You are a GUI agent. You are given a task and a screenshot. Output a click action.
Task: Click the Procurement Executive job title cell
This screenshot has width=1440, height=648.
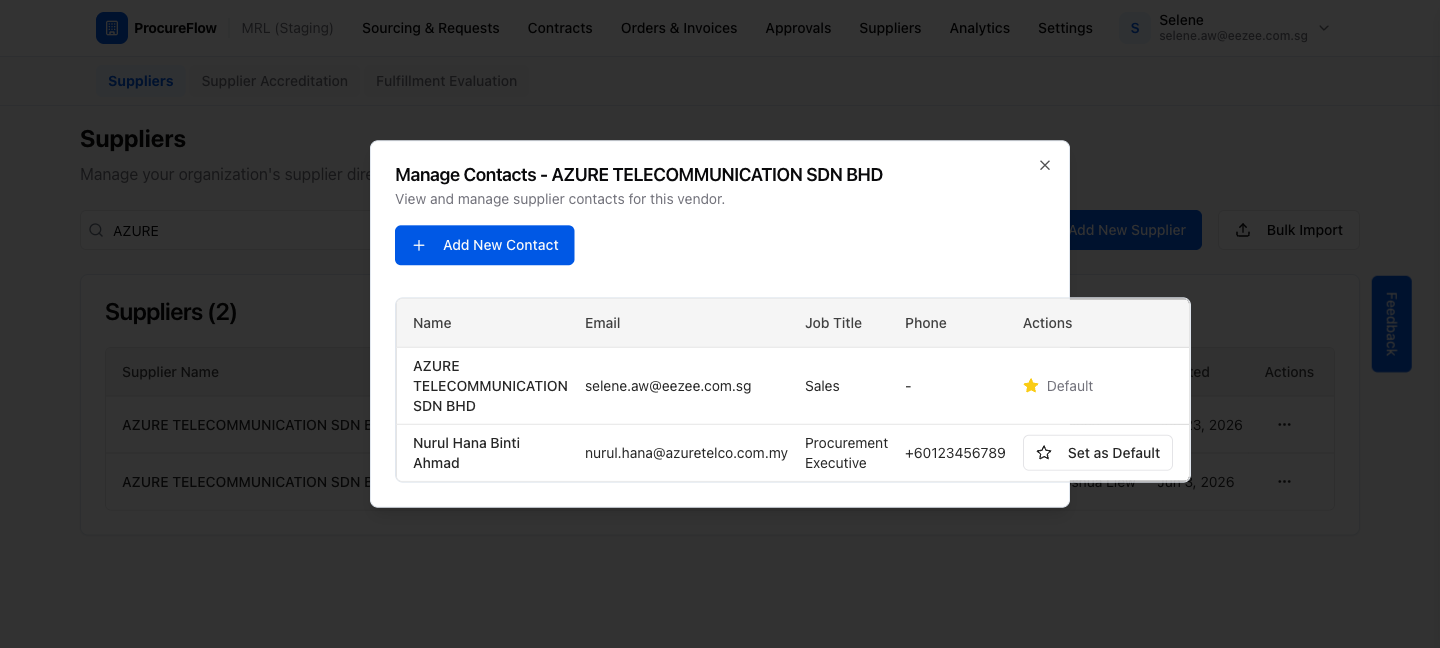pos(846,453)
